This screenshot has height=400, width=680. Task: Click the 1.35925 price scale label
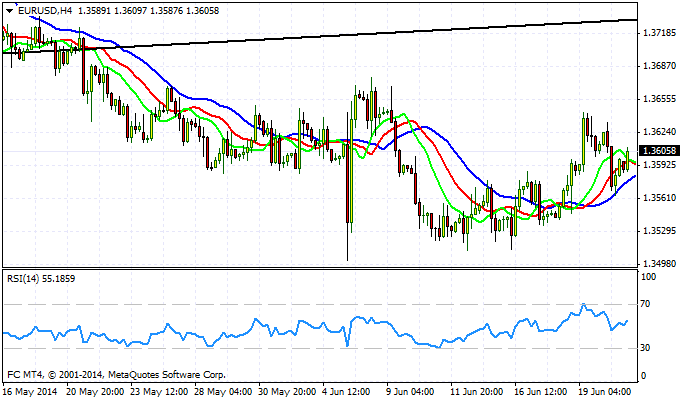[660, 165]
